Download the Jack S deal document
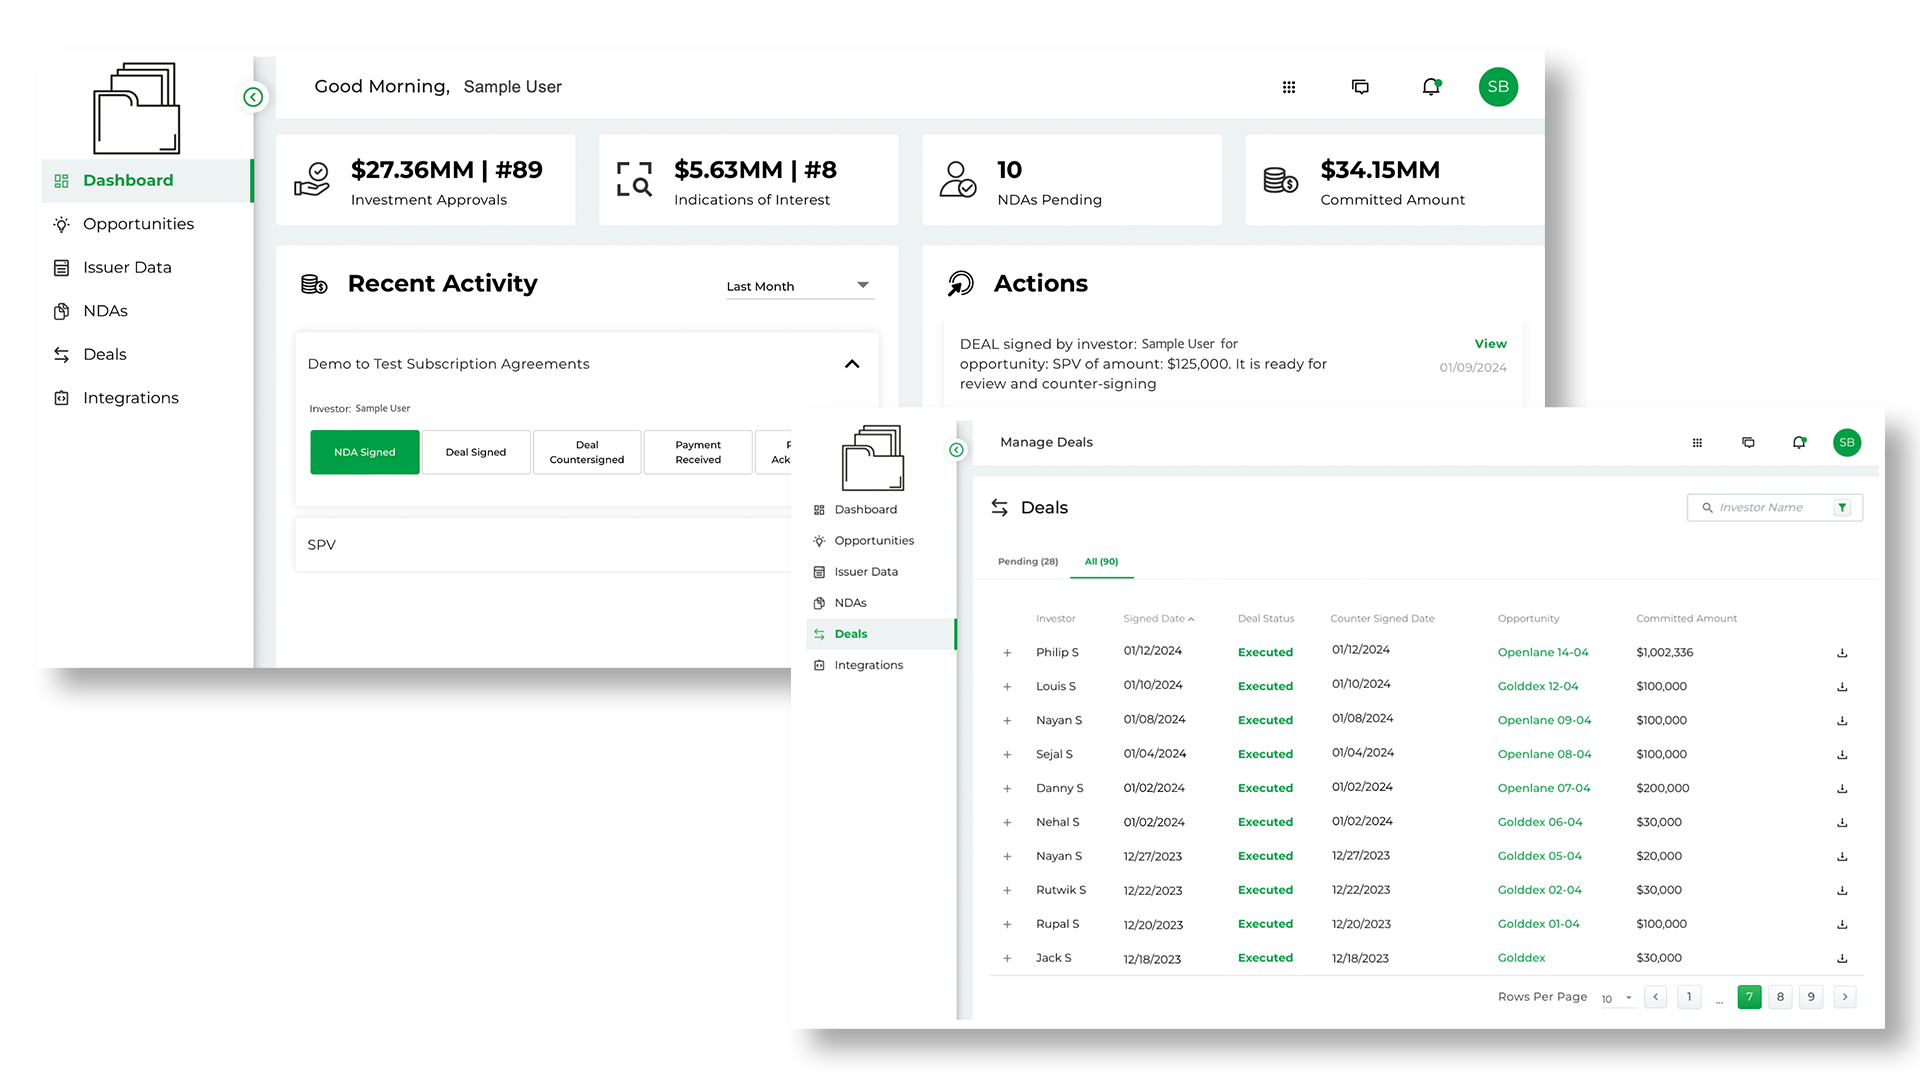 [1842, 959]
